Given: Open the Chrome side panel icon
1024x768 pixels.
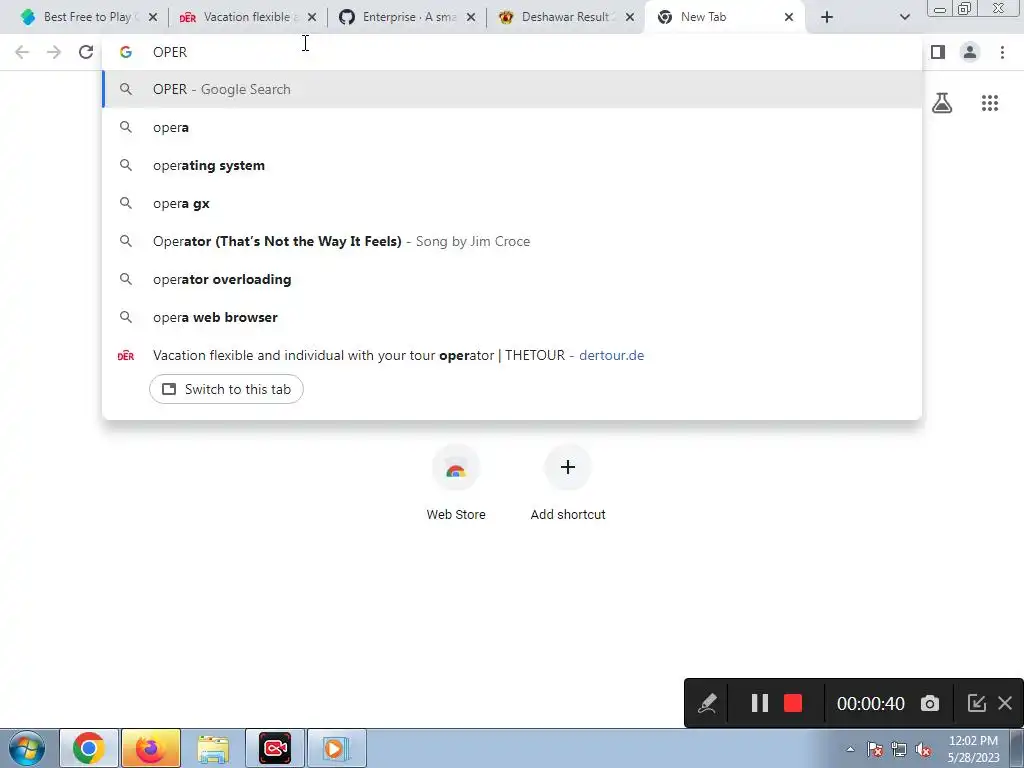Looking at the screenshot, I should (938, 52).
